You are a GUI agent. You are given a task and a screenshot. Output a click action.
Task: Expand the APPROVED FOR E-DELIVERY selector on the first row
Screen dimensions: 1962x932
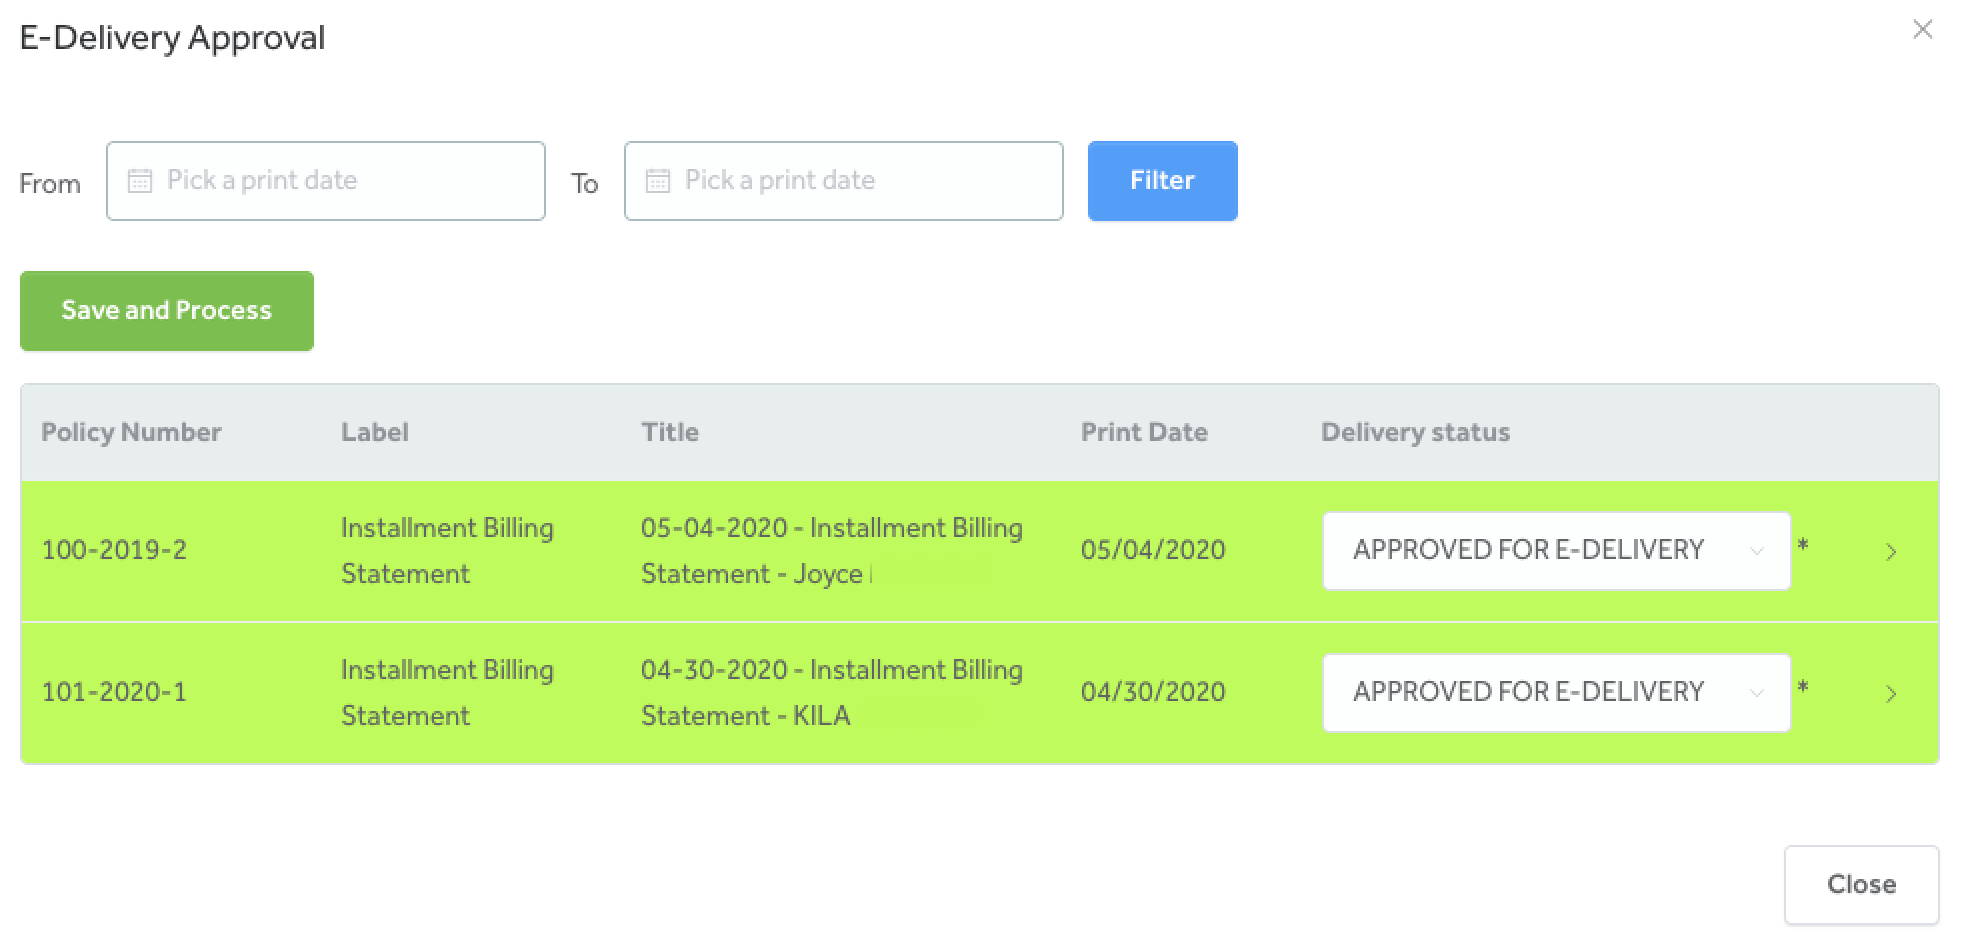click(1555, 550)
